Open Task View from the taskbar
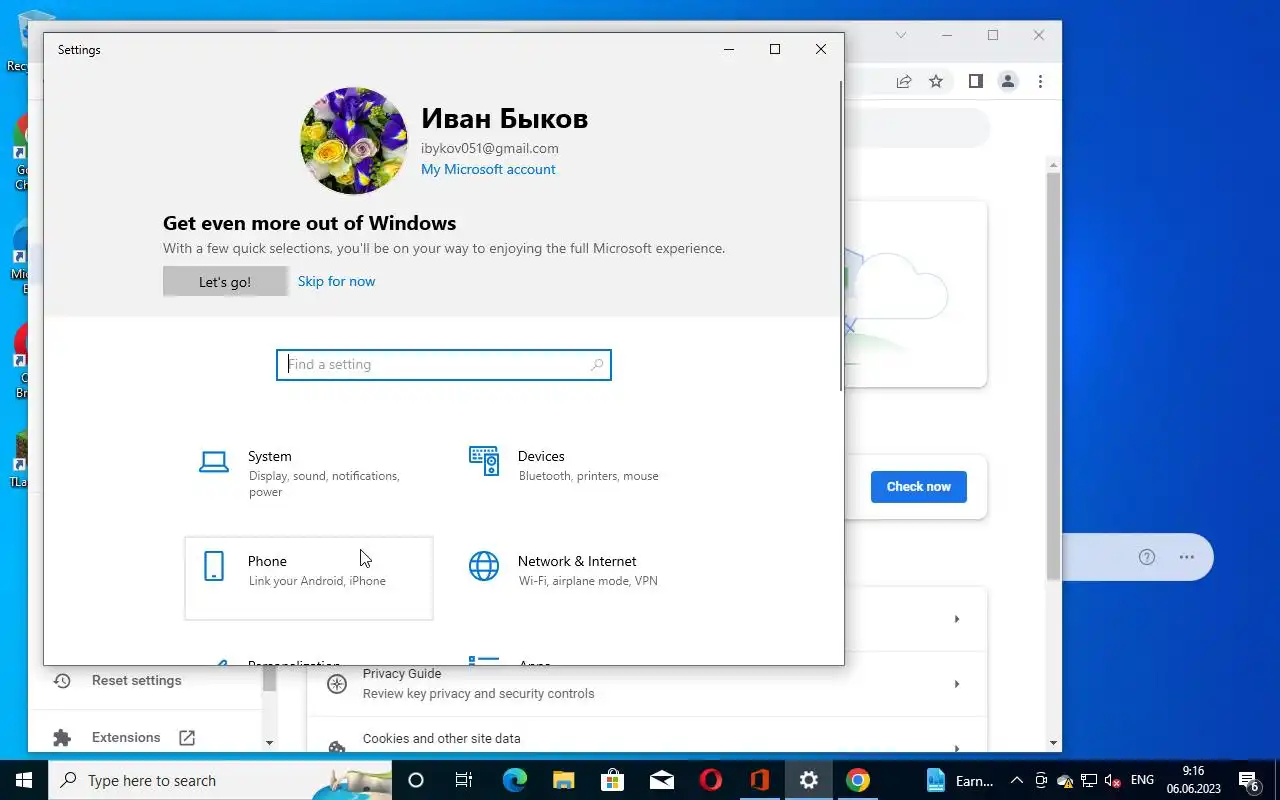 click(464, 780)
